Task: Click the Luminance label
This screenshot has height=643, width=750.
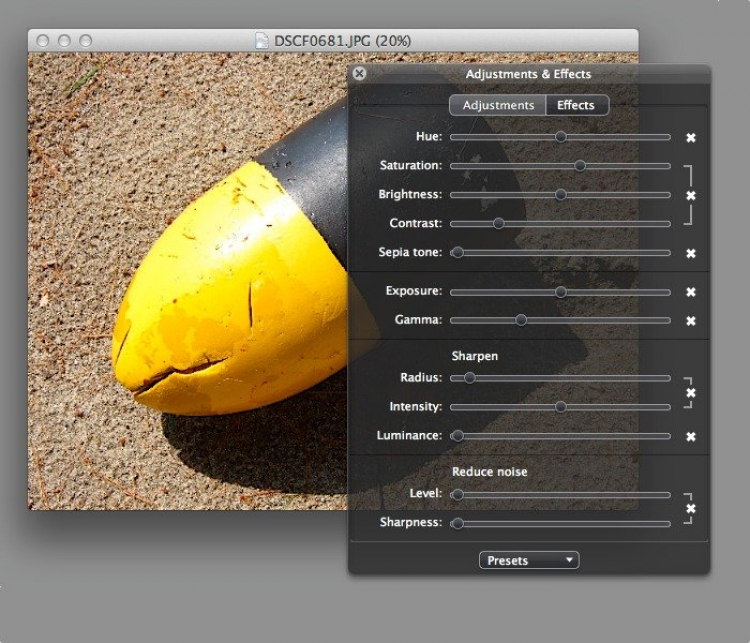Action: [409, 435]
